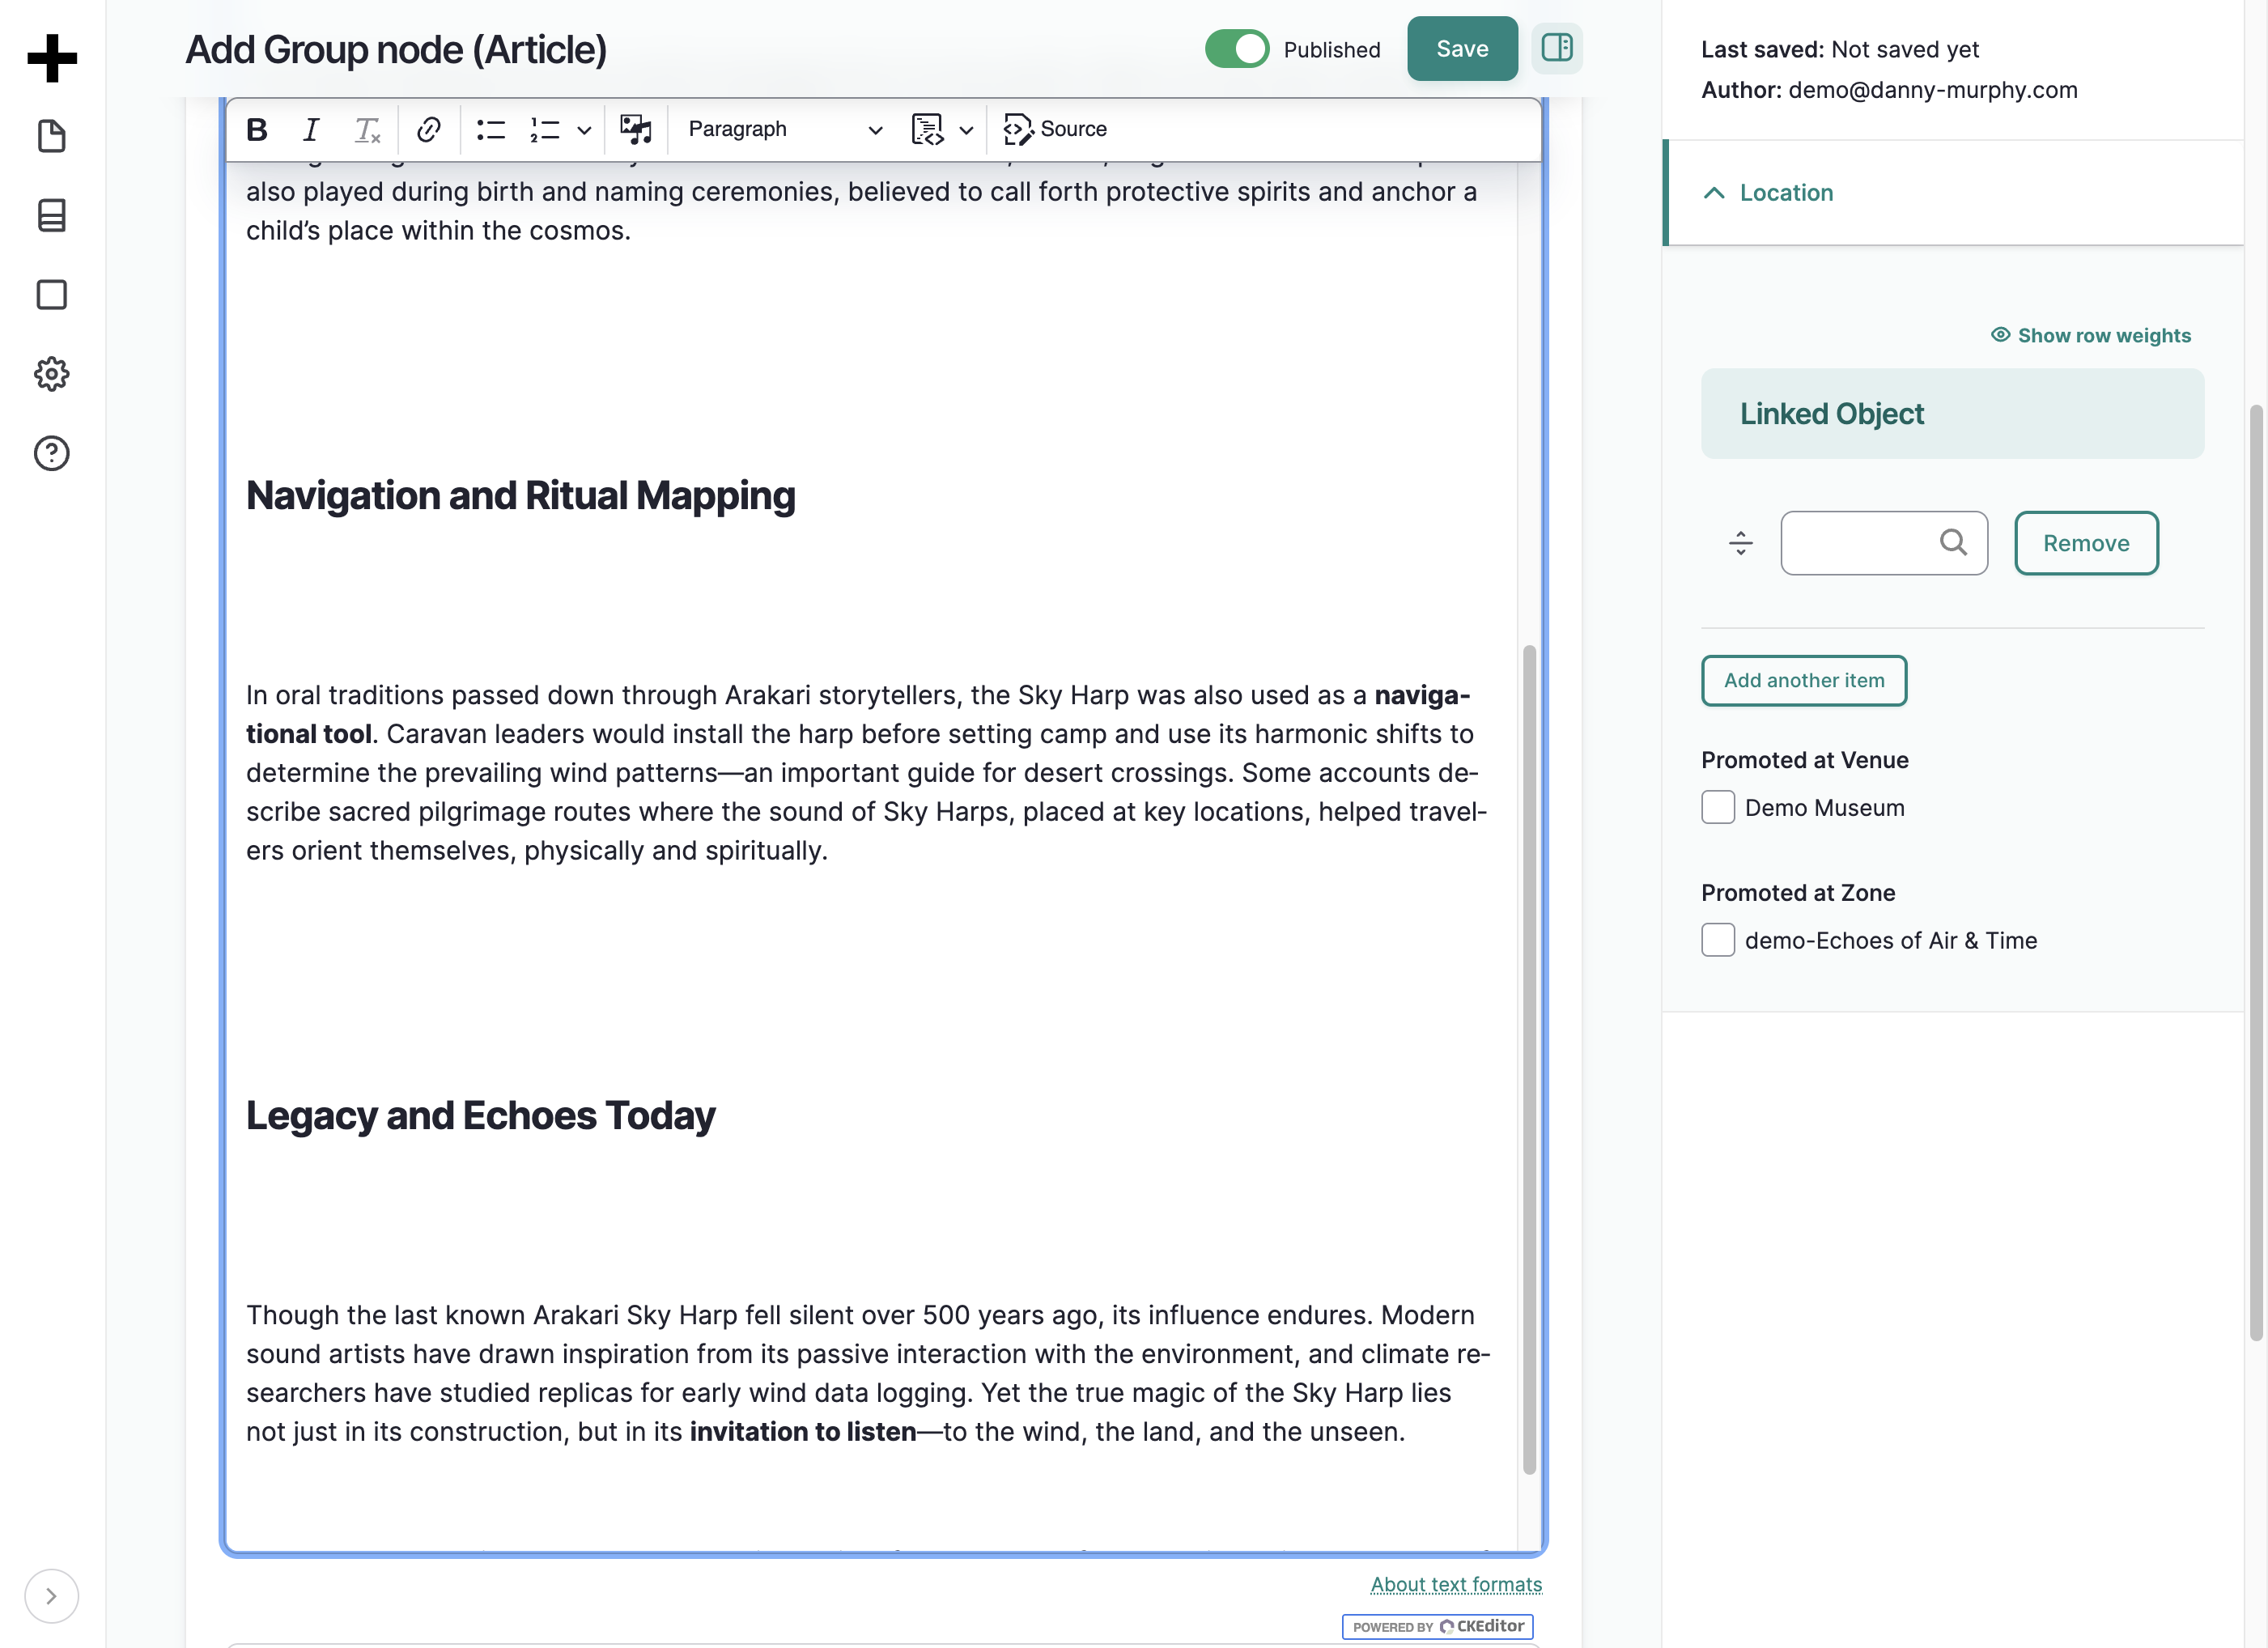This screenshot has height=1648, width=2268.
Task: Click the editor vertical scrollbar
Action: pos(1529,1060)
